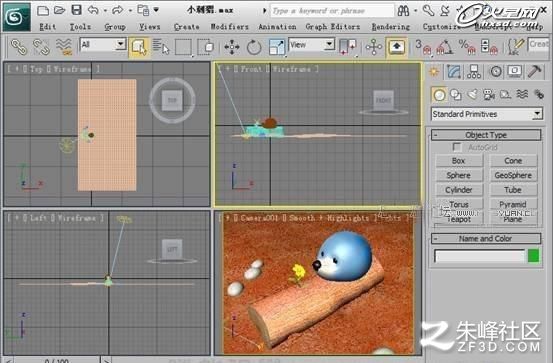The width and height of the screenshot is (553, 363).
Task: Open the Rendering menu
Action: coord(391,27)
